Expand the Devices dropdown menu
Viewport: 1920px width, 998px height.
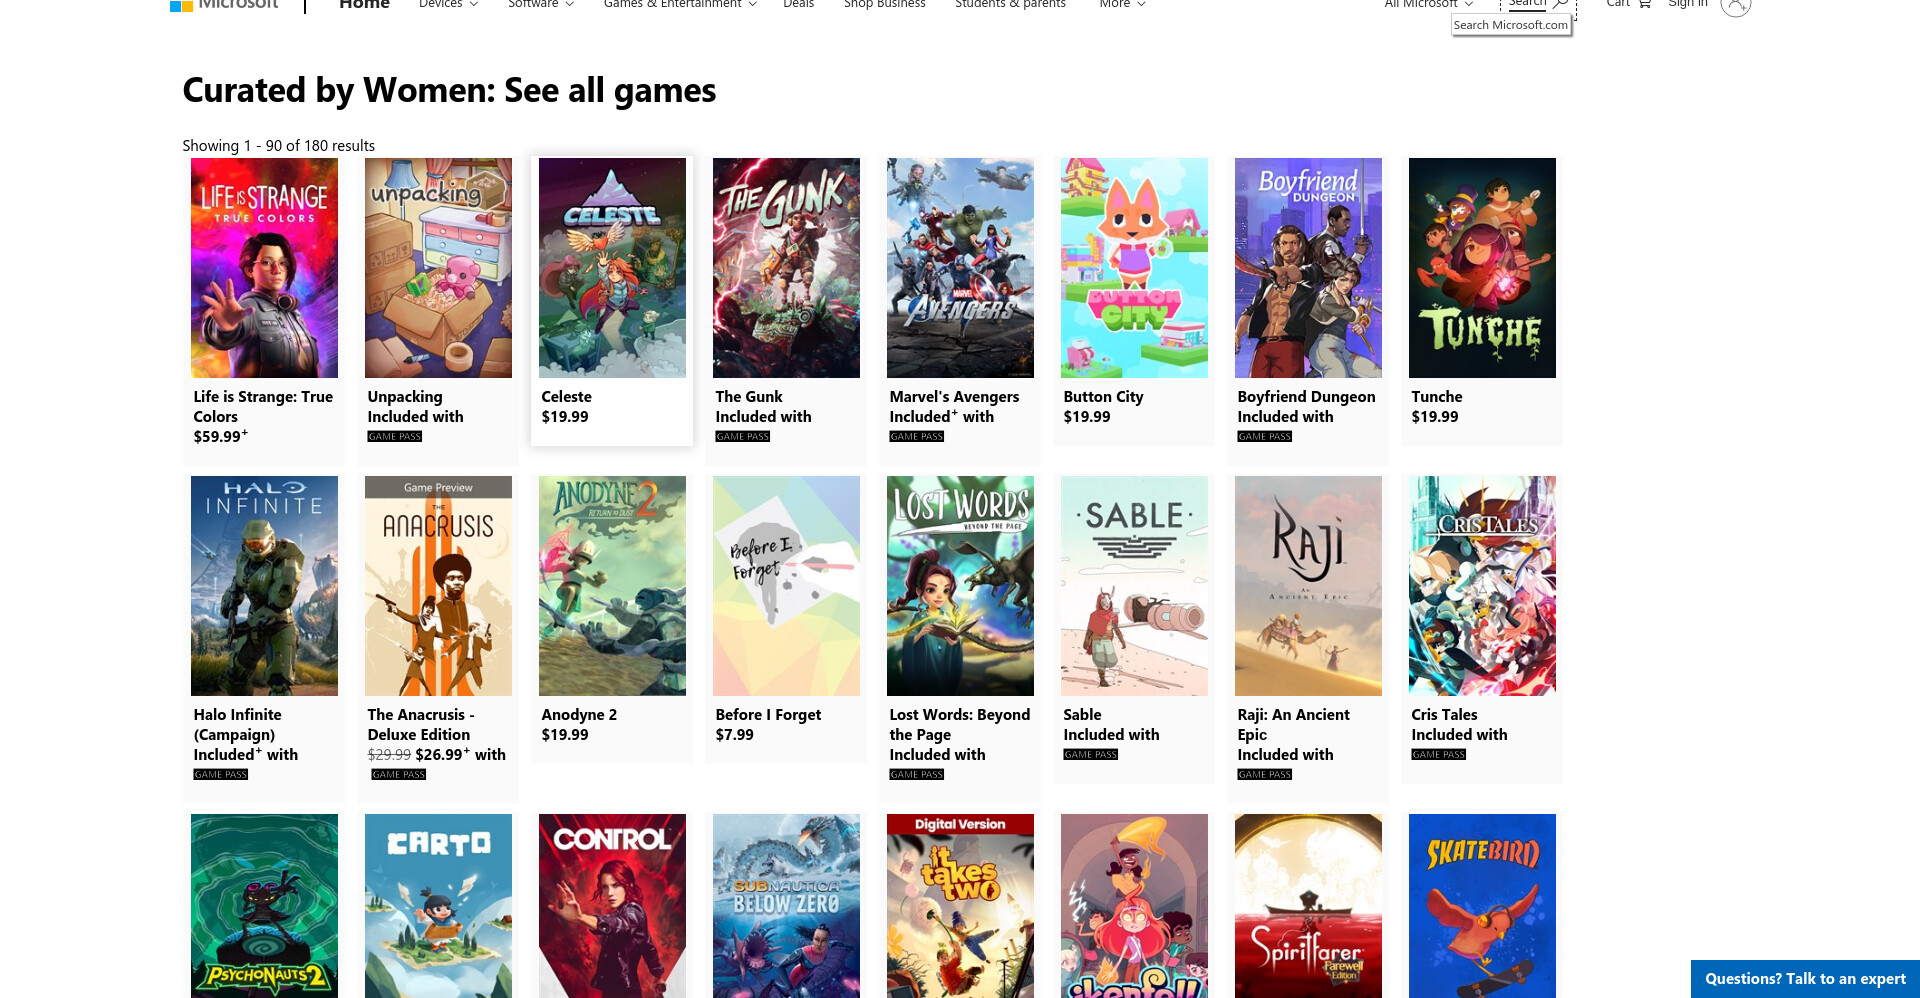(448, 4)
